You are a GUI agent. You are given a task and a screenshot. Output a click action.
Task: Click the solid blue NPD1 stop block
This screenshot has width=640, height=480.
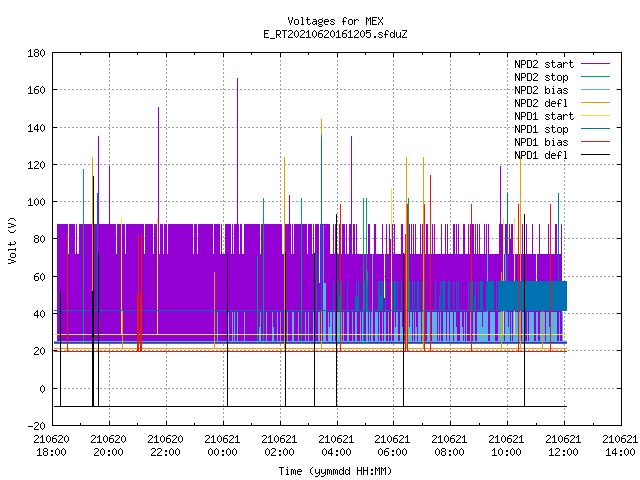pos(532,296)
